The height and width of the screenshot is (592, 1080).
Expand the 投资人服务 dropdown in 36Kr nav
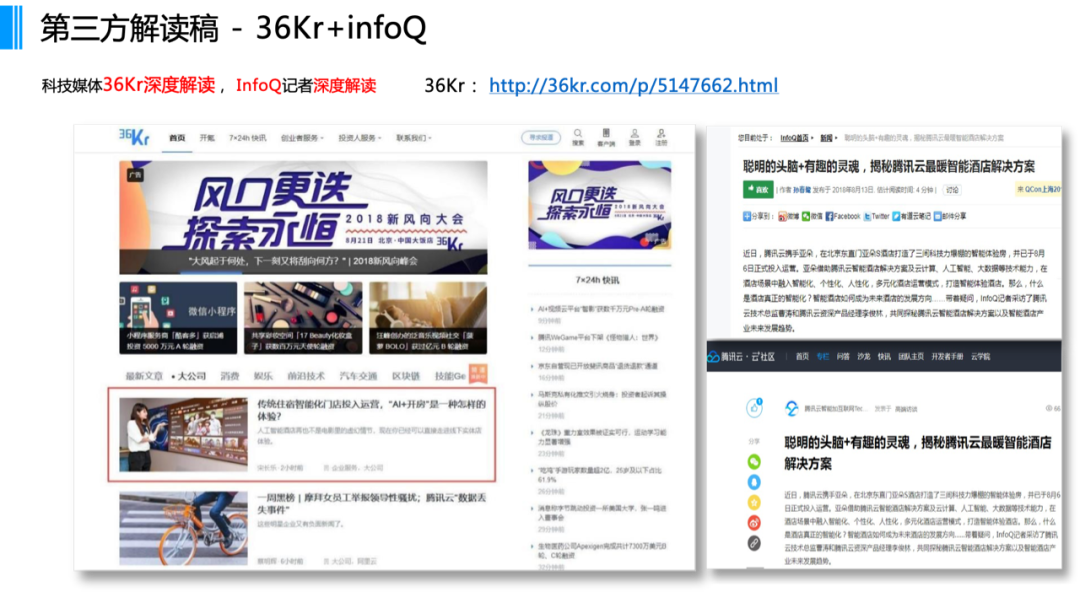pyautogui.click(x=360, y=138)
